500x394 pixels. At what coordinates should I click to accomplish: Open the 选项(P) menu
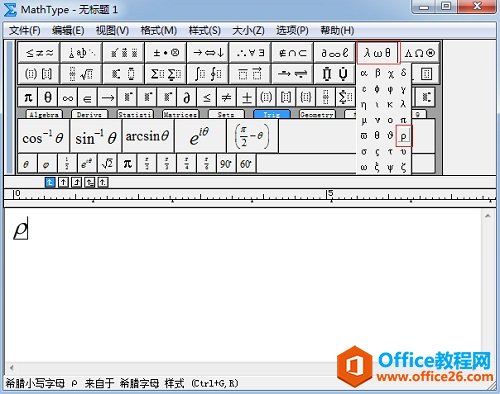292,31
